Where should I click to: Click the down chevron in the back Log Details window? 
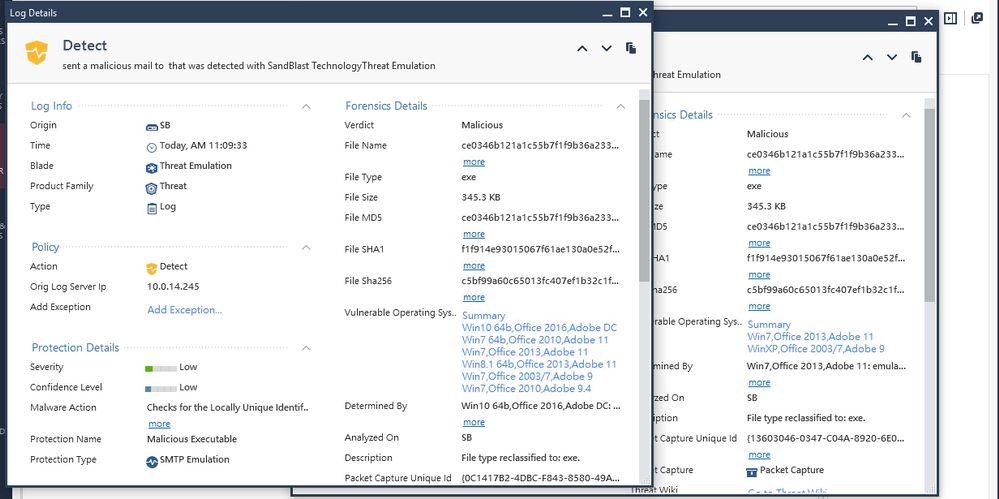pyautogui.click(x=892, y=57)
